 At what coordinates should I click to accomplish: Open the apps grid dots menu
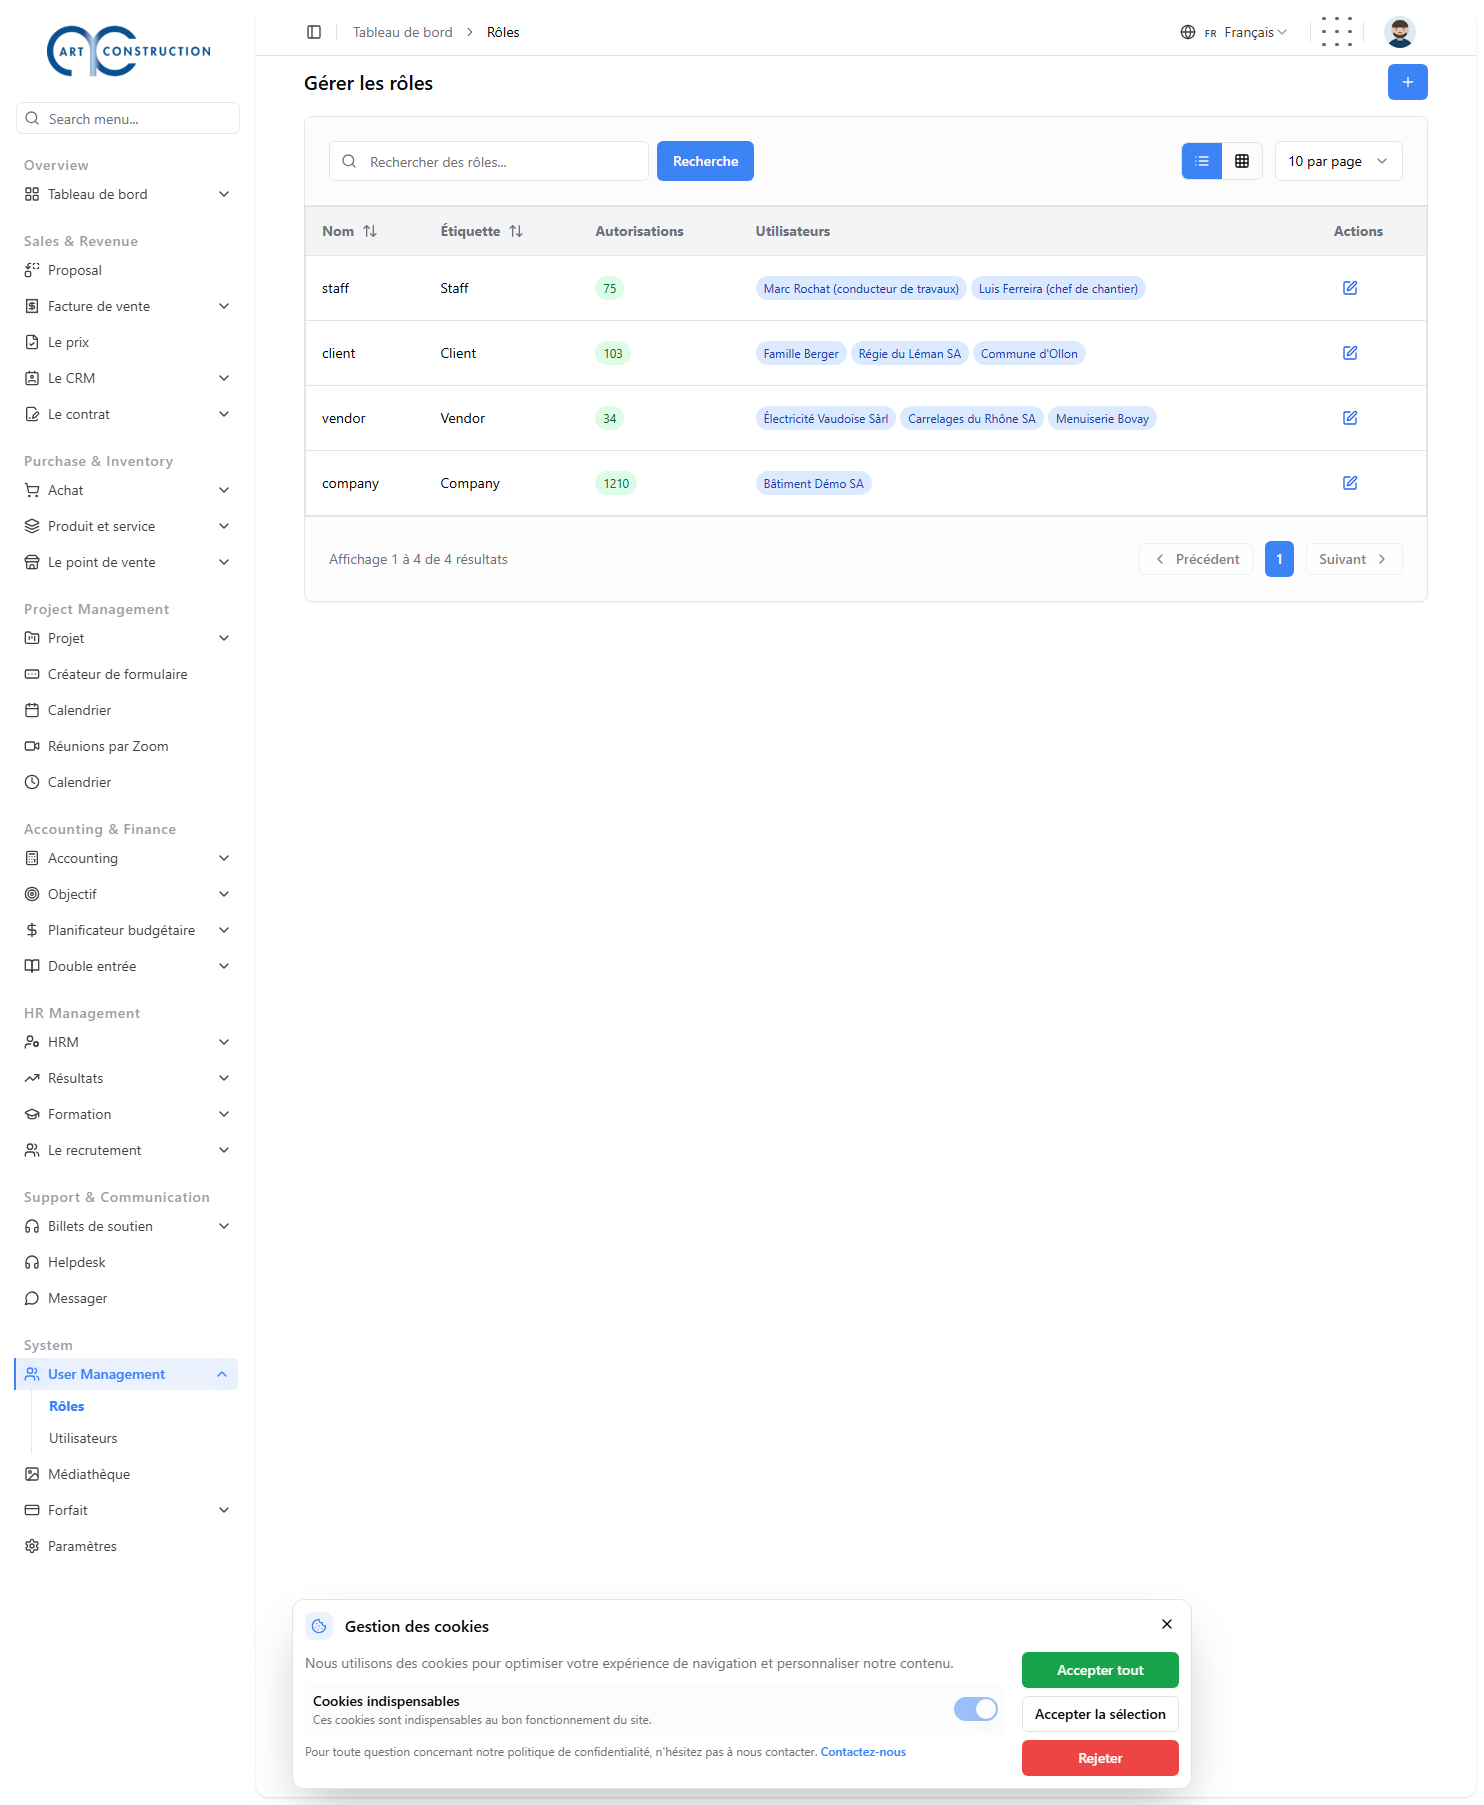click(x=1336, y=32)
